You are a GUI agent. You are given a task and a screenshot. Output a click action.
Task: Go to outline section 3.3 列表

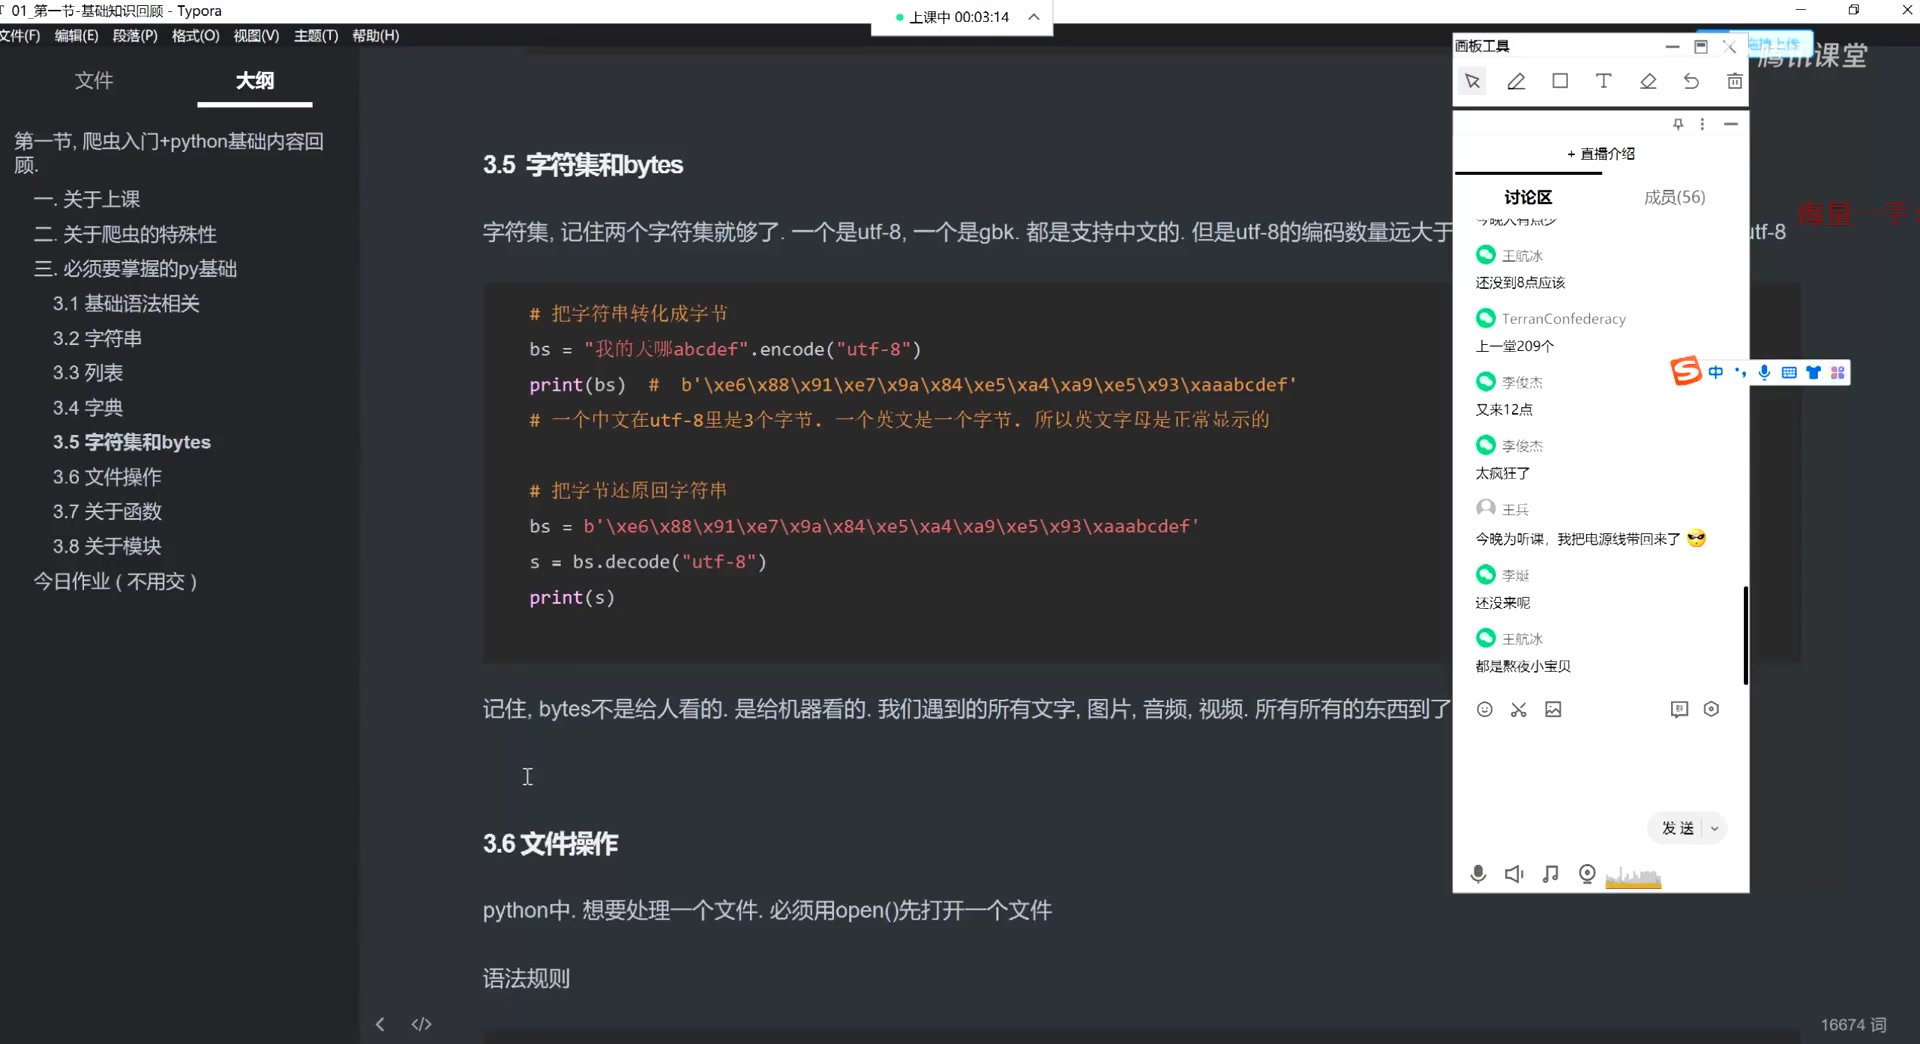tap(88, 373)
